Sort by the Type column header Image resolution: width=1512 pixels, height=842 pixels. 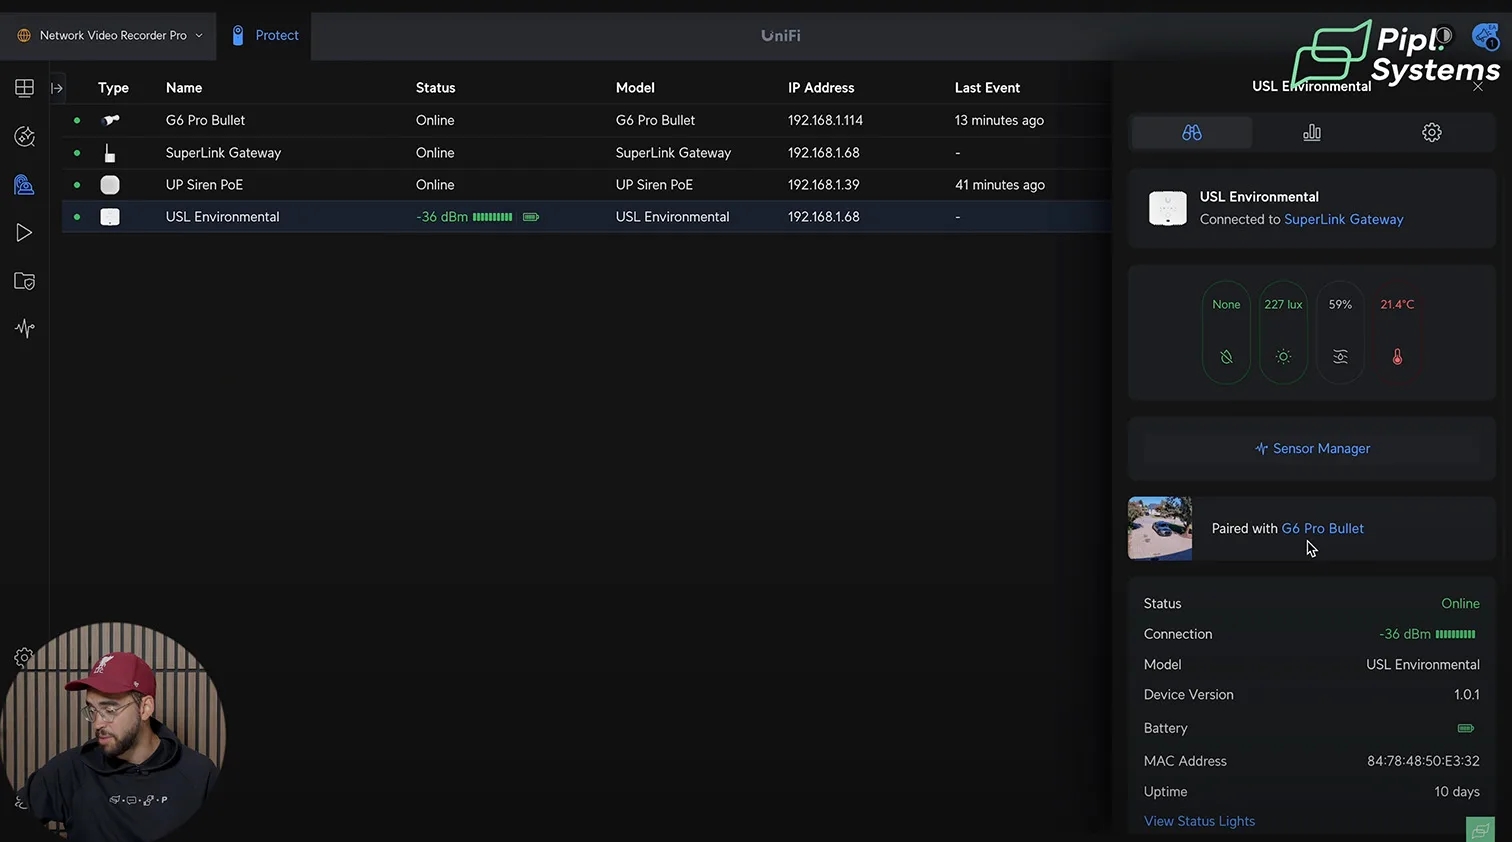pyautogui.click(x=113, y=88)
